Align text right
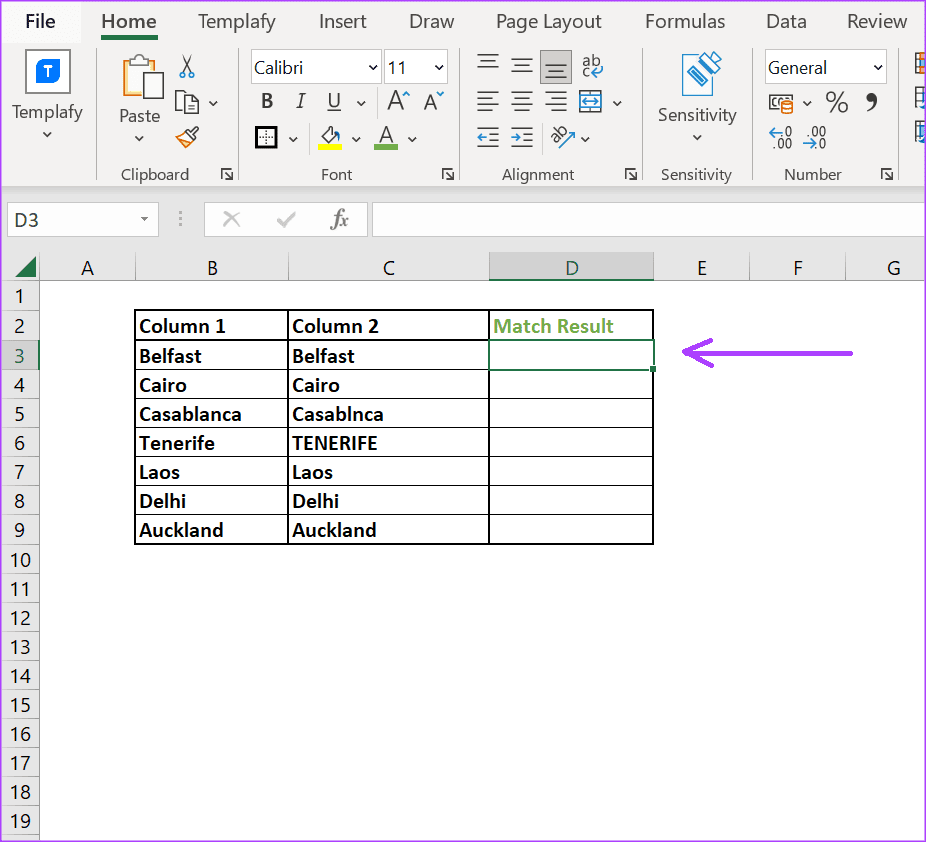The width and height of the screenshot is (926, 842). tap(555, 102)
